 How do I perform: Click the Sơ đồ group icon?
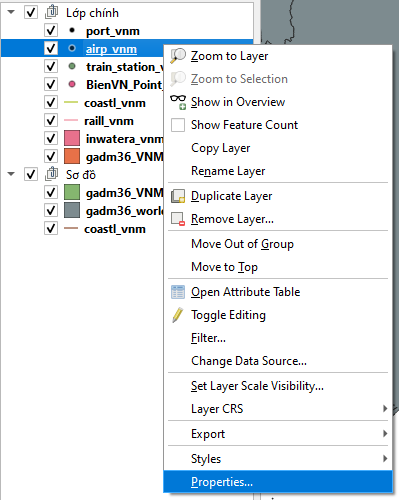[52, 174]
